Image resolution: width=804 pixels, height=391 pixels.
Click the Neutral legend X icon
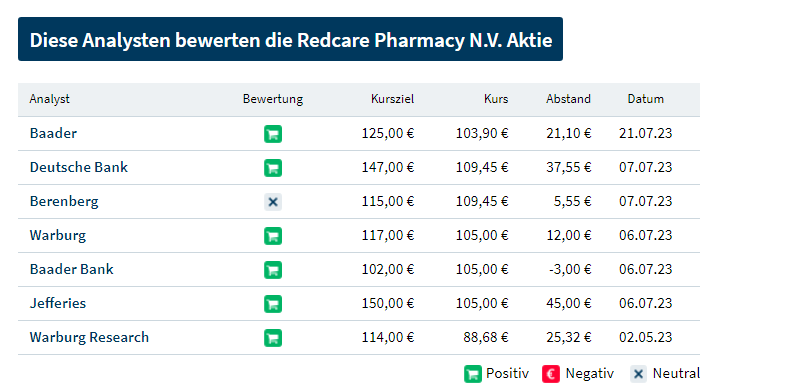pos(638,374)
